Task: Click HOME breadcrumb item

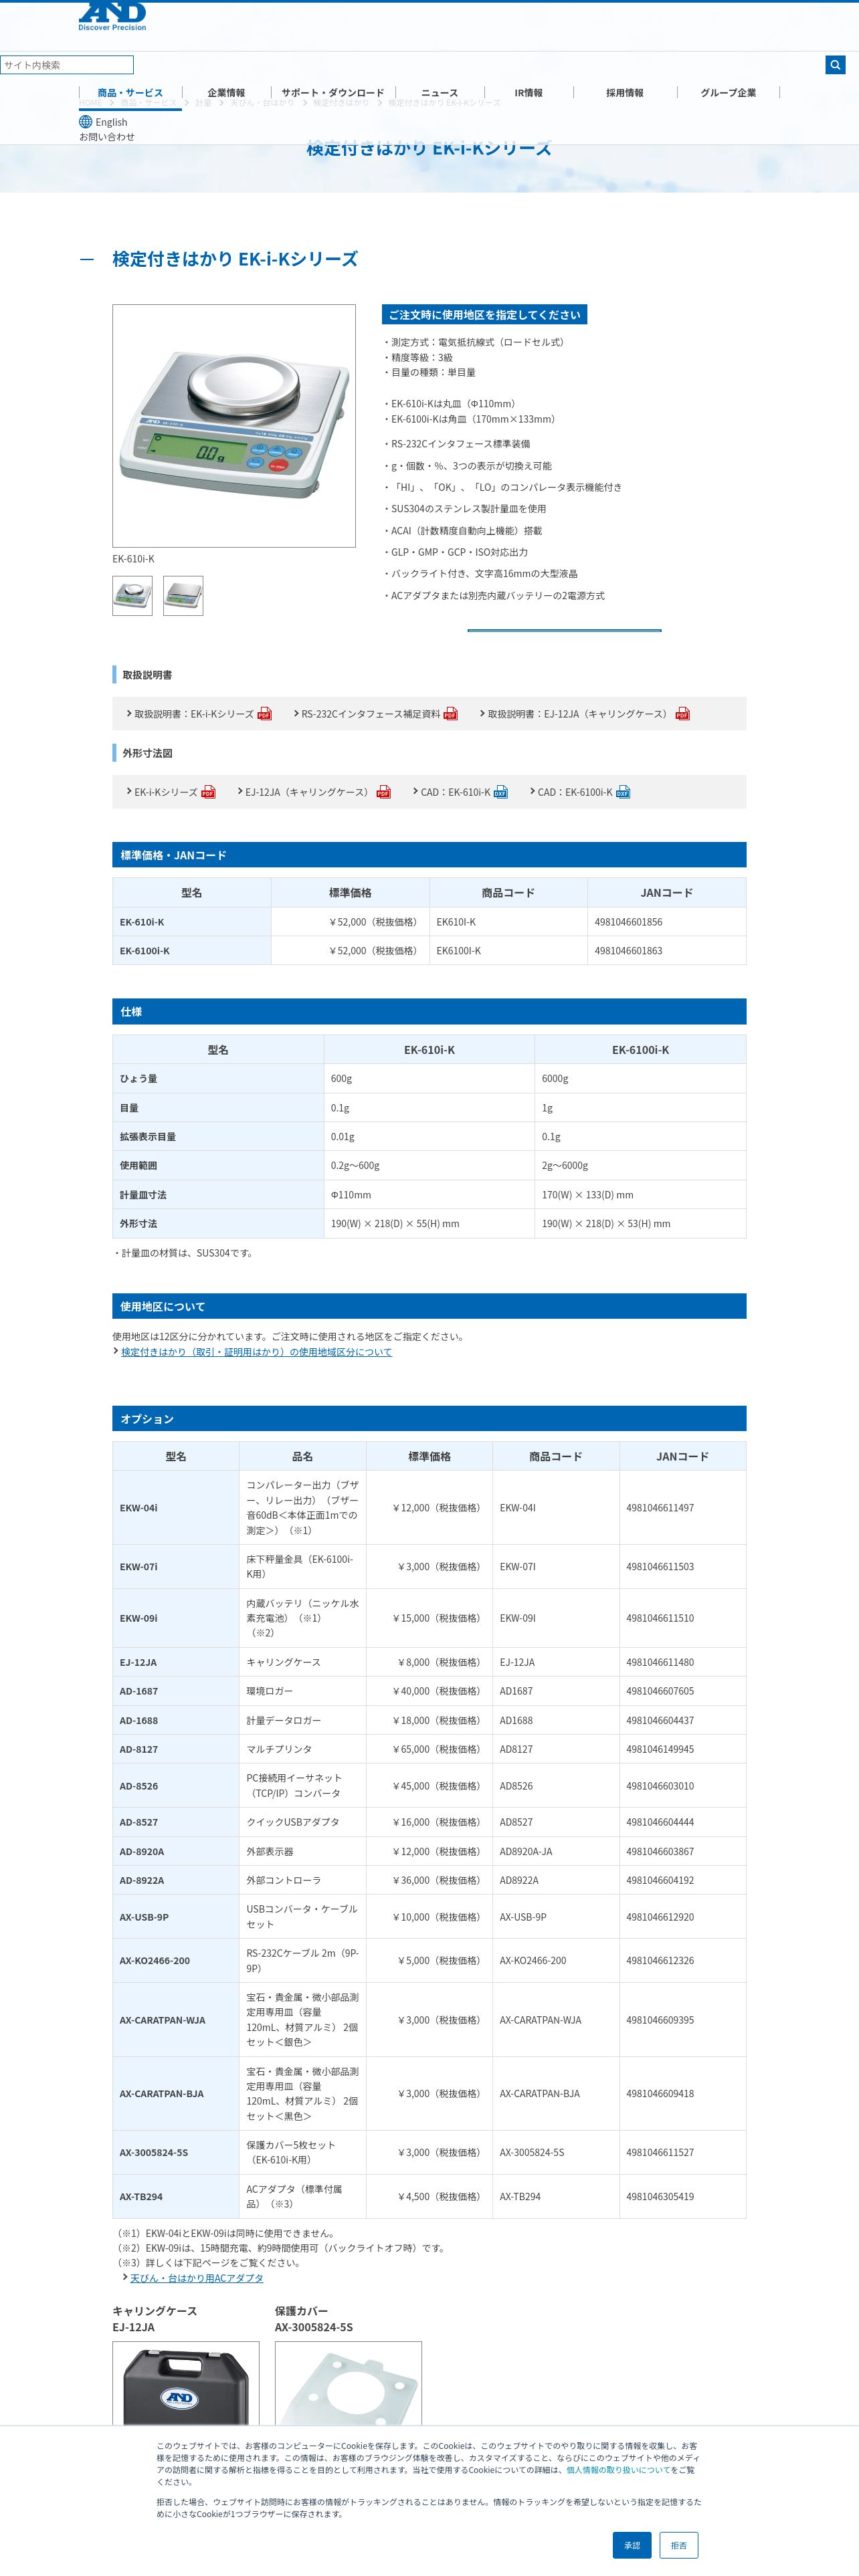Action: click(x=90, y=103)
